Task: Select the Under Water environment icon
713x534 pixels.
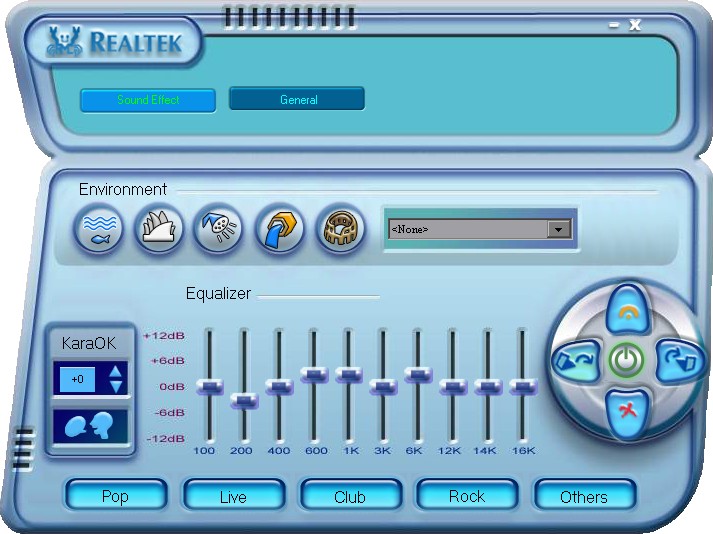Action: [x=99, y=228]
